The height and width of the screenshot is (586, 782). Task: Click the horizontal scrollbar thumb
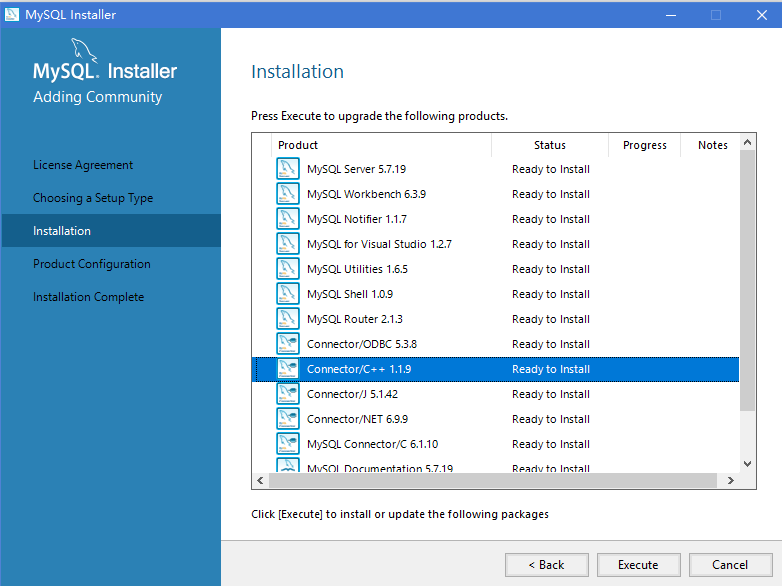[493, 480]
